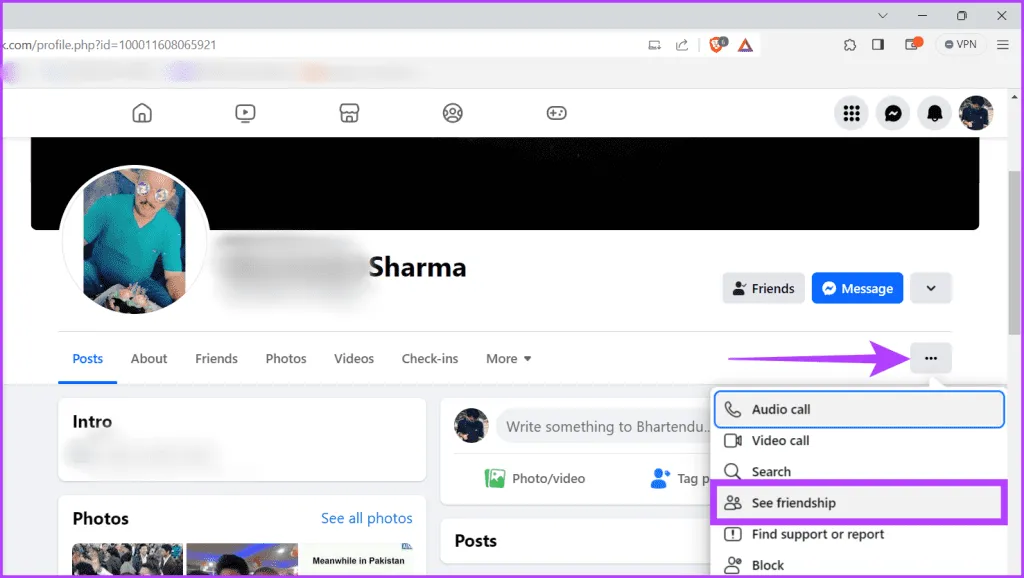Go to Facebook Home icon
Screen dimensions: 1024x578
pyautogui.click(x=142, y=113)
